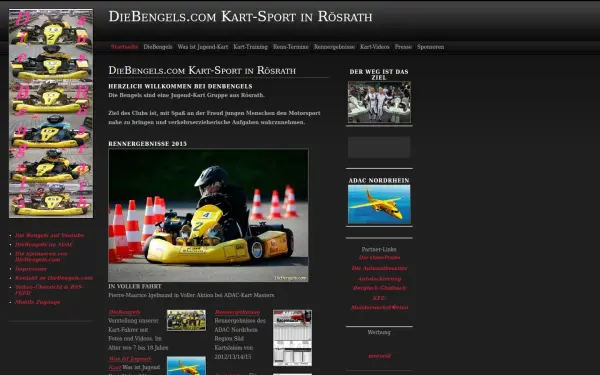This screenshot has width=600, height=375.
Task: Open Autolackierung partner link
Action: [380, 279]
